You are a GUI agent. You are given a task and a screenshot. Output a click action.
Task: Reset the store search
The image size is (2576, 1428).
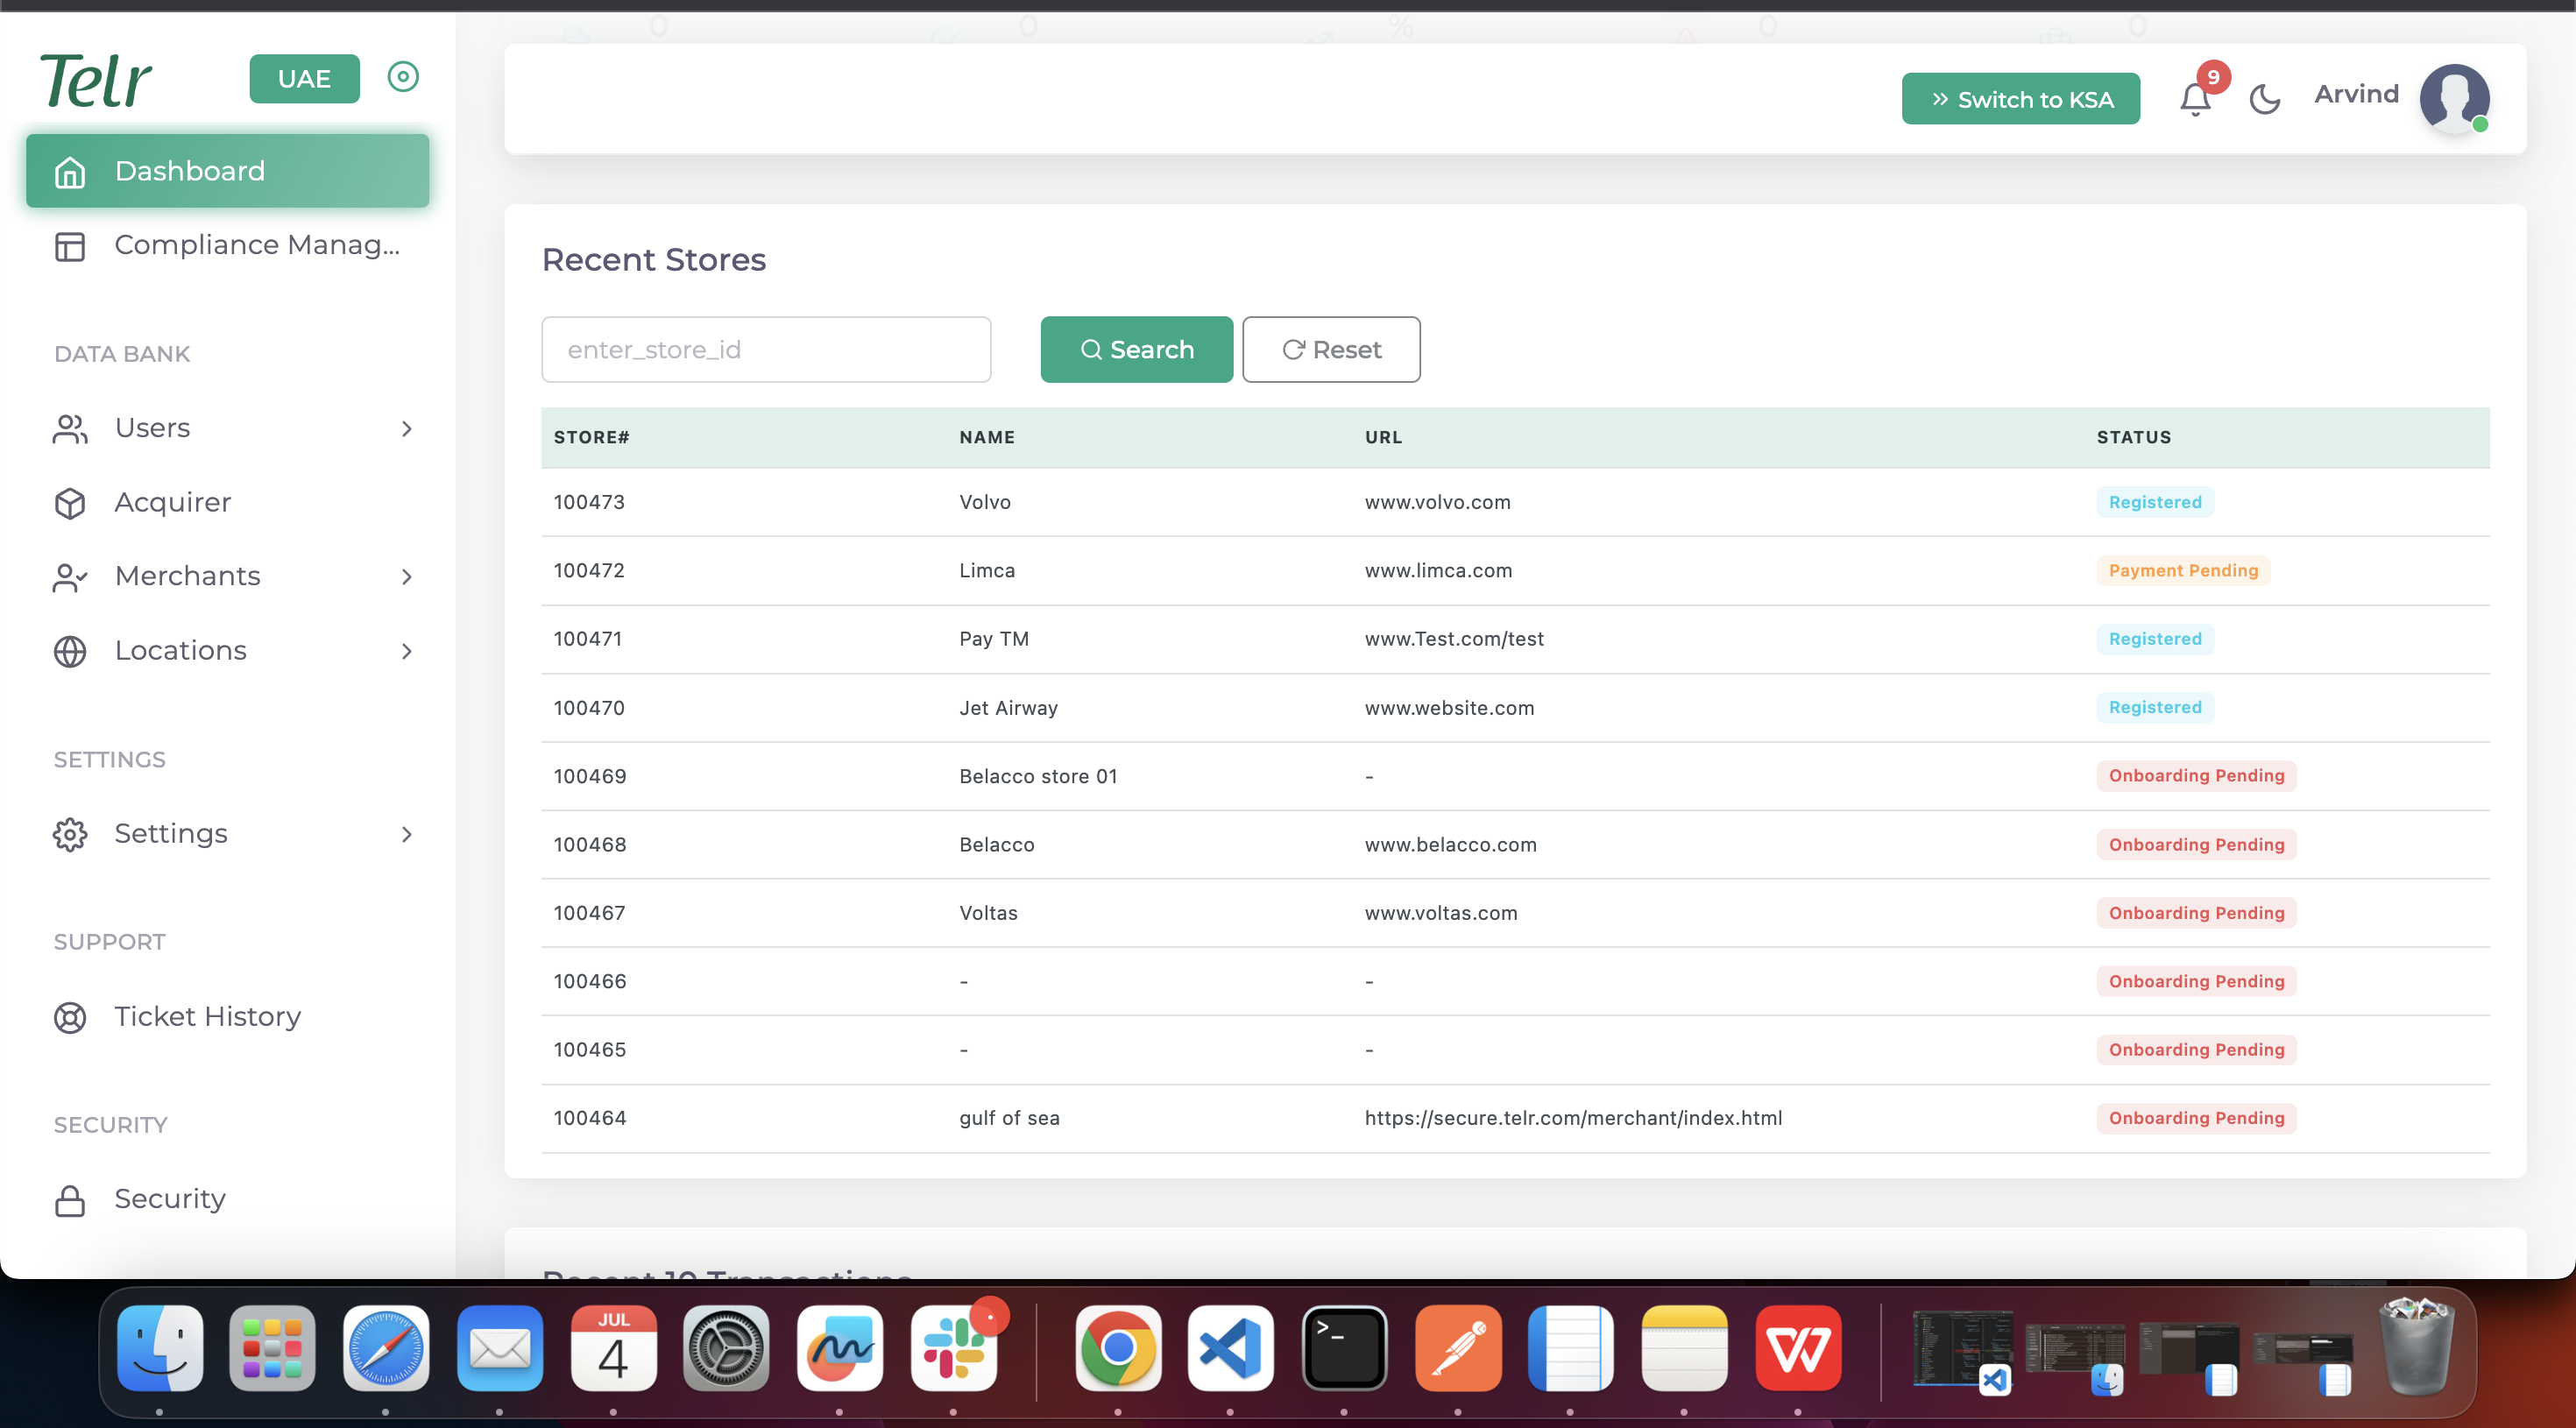(x=1331, y=349)
